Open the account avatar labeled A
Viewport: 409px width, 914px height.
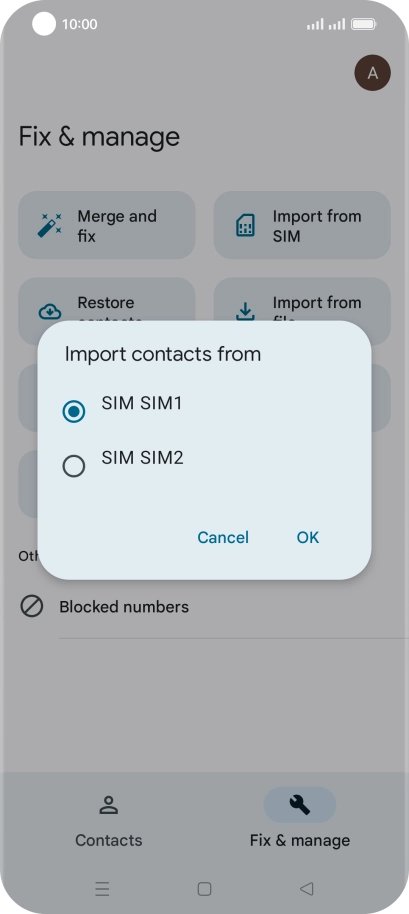pos(373,73)
